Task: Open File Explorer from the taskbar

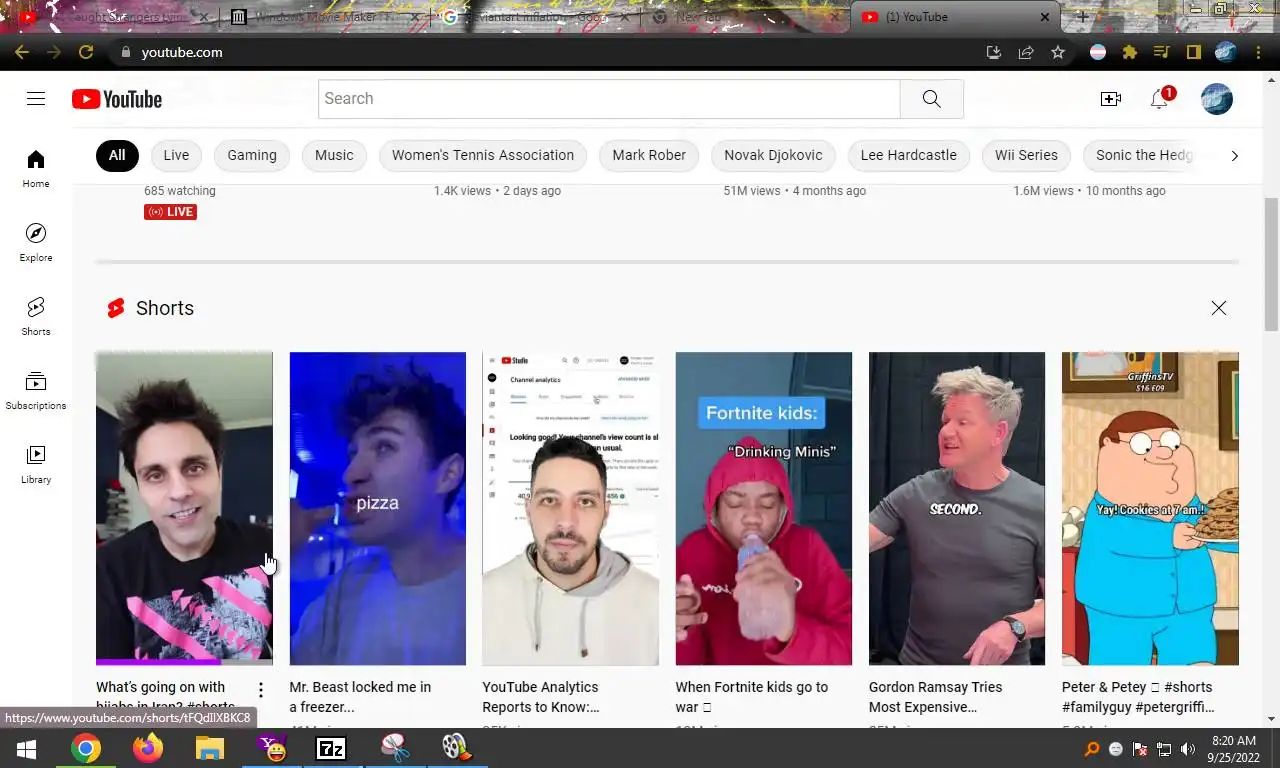Action: (209, 748)
